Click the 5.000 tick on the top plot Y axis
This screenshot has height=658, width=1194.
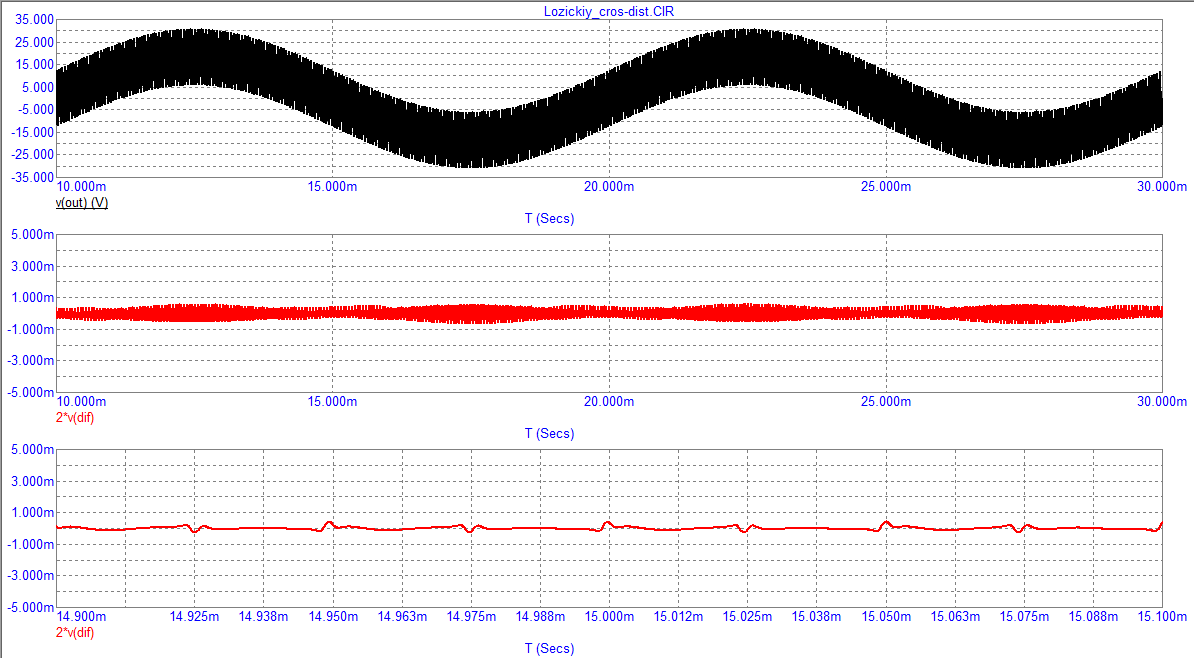38,87
